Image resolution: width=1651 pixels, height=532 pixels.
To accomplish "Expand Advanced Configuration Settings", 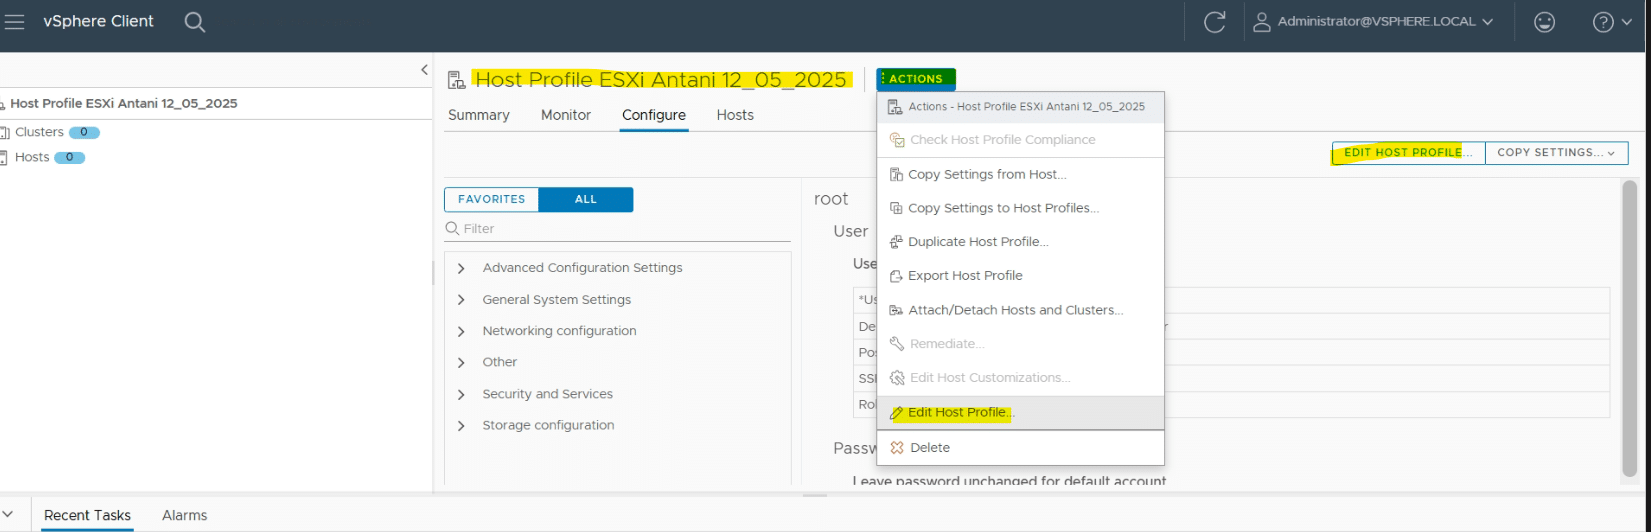I will 461,268.
